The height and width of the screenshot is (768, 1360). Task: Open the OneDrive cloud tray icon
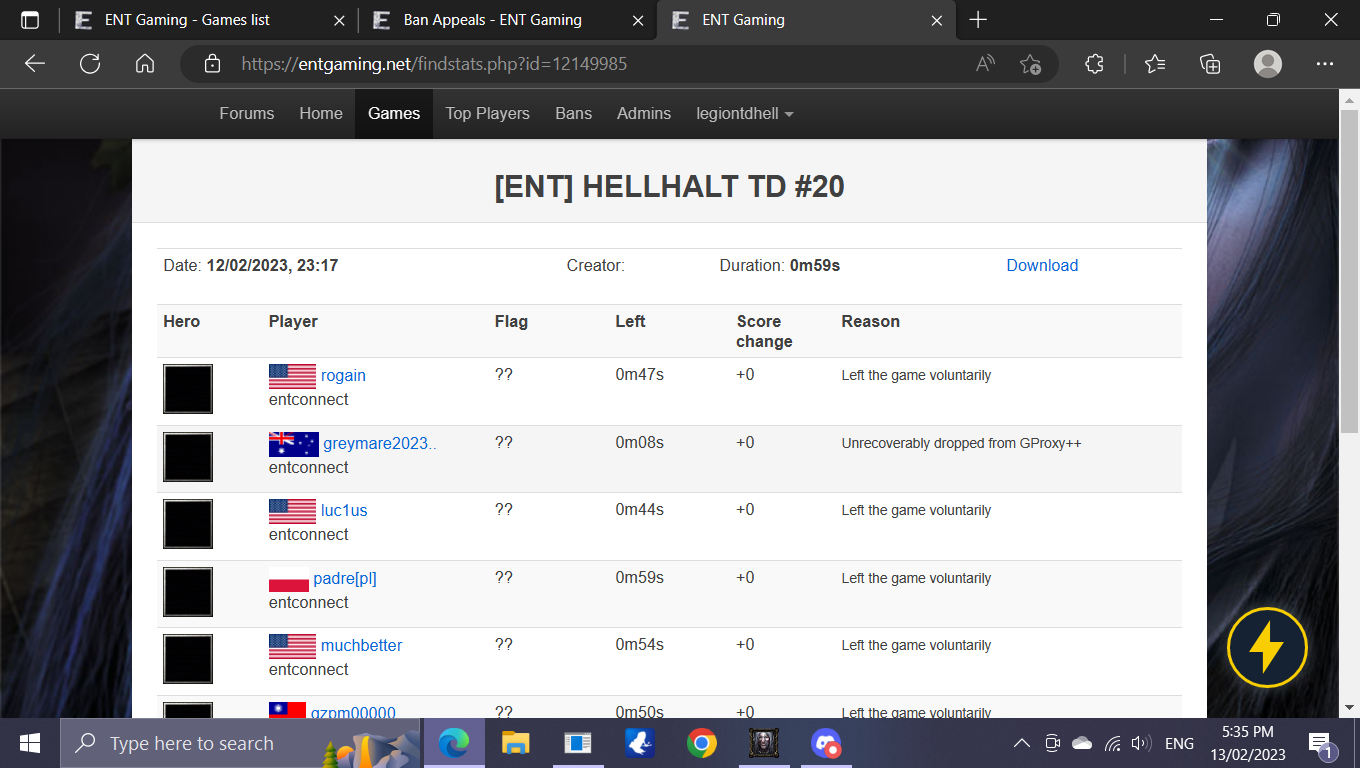tap(1082, 743)
